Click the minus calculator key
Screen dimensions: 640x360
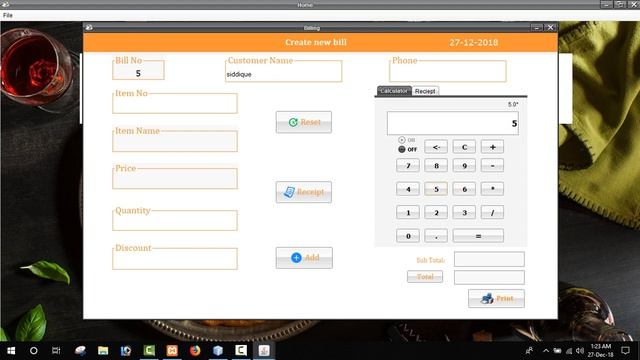click(x=492, y=165)
